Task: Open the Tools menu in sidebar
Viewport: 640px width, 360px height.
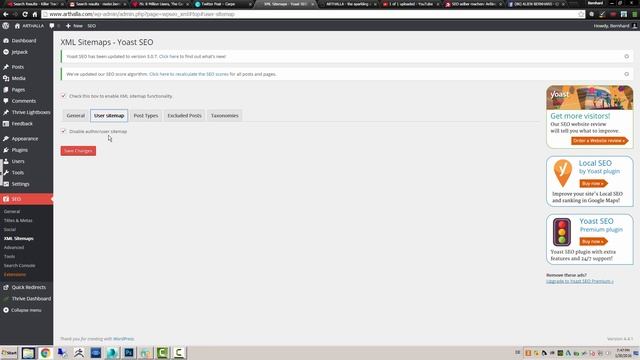Action: 17,173
